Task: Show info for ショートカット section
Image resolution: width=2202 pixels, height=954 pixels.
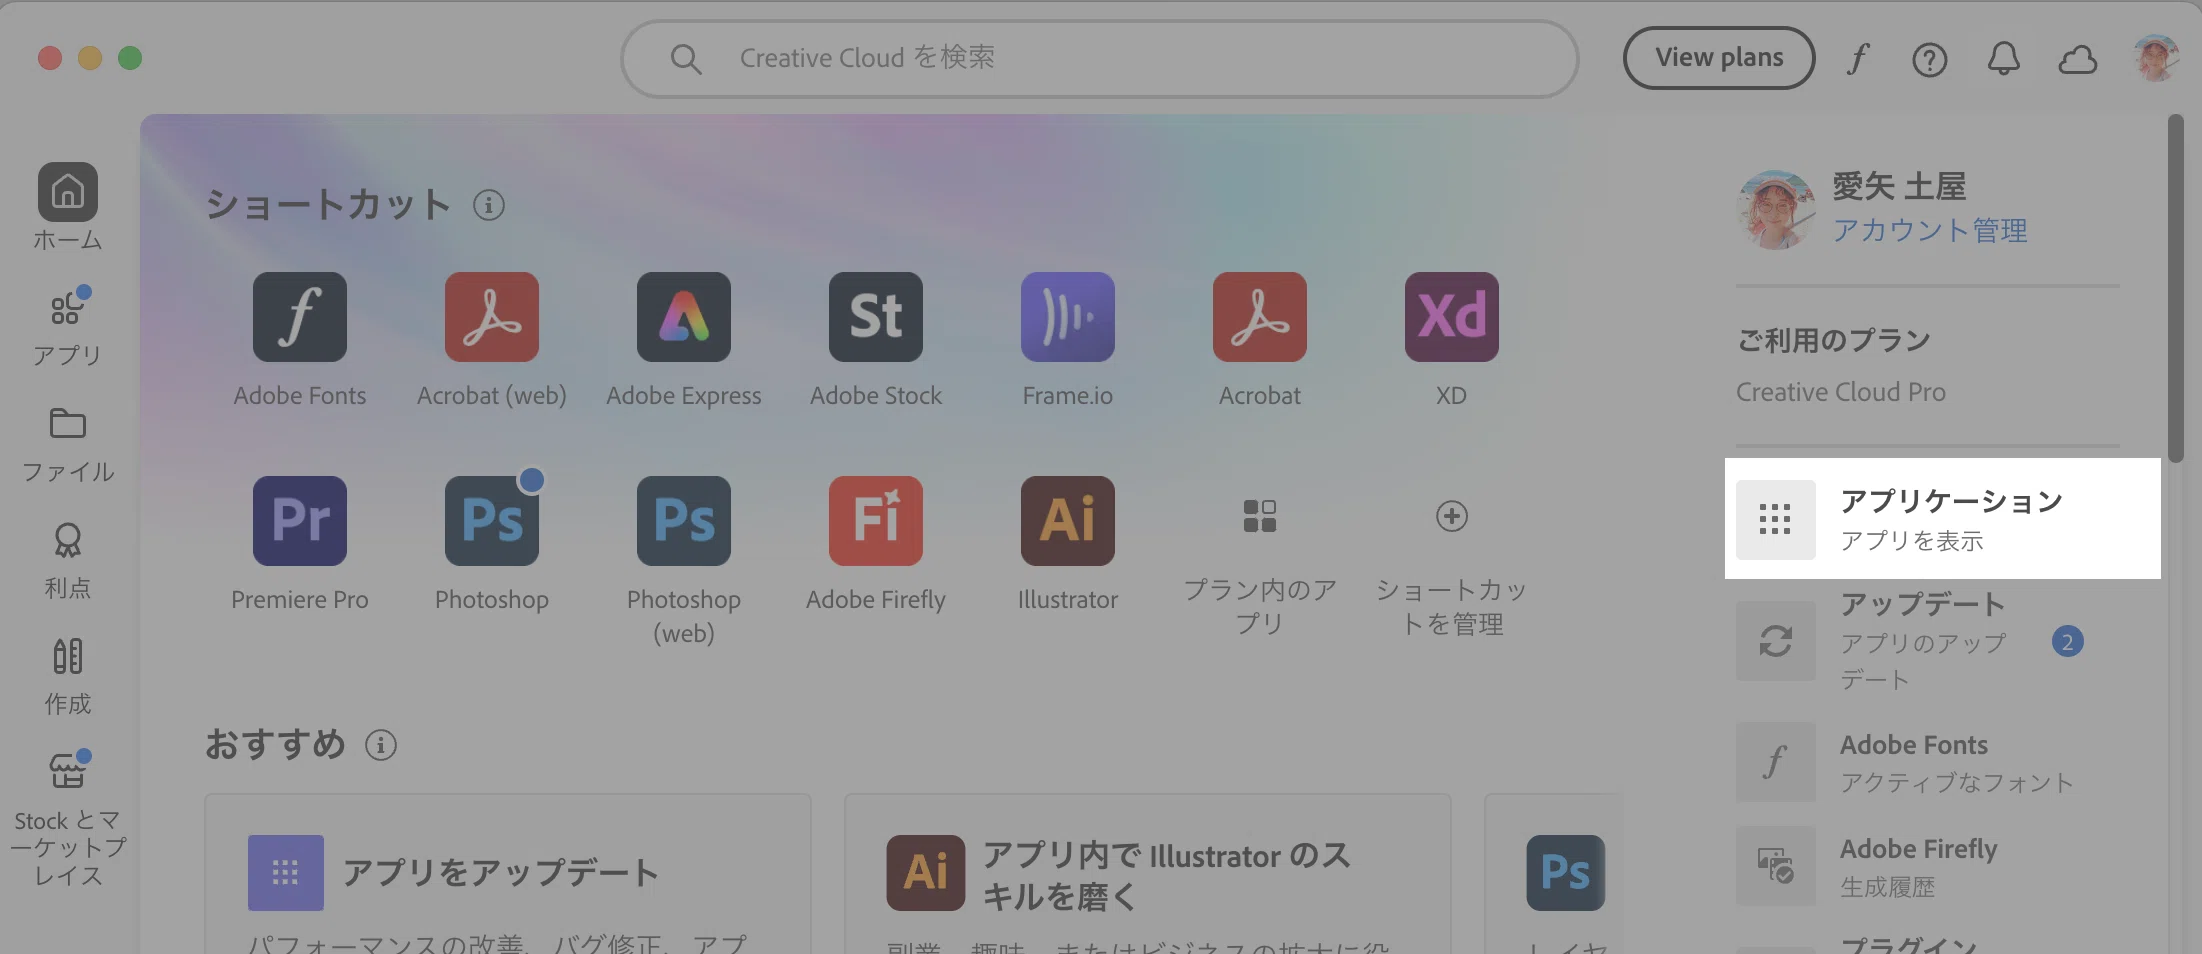Action: [488, 205]
